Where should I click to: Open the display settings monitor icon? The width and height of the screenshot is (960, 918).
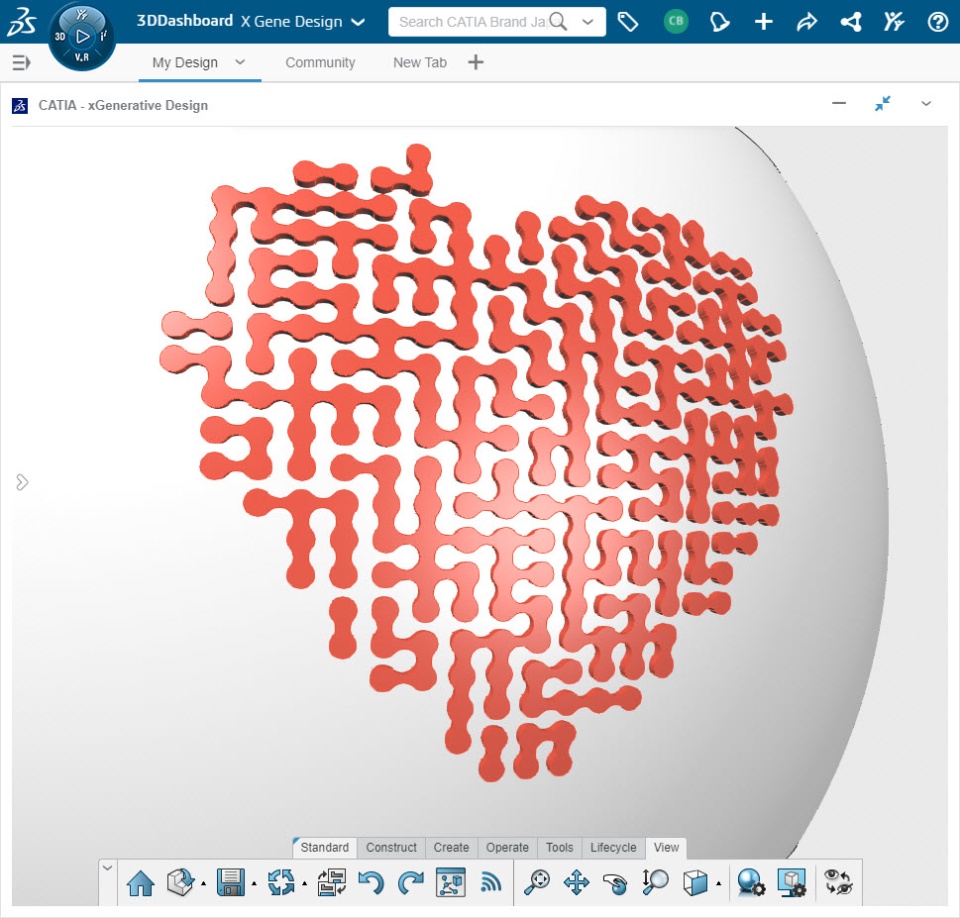coord(792,882)
